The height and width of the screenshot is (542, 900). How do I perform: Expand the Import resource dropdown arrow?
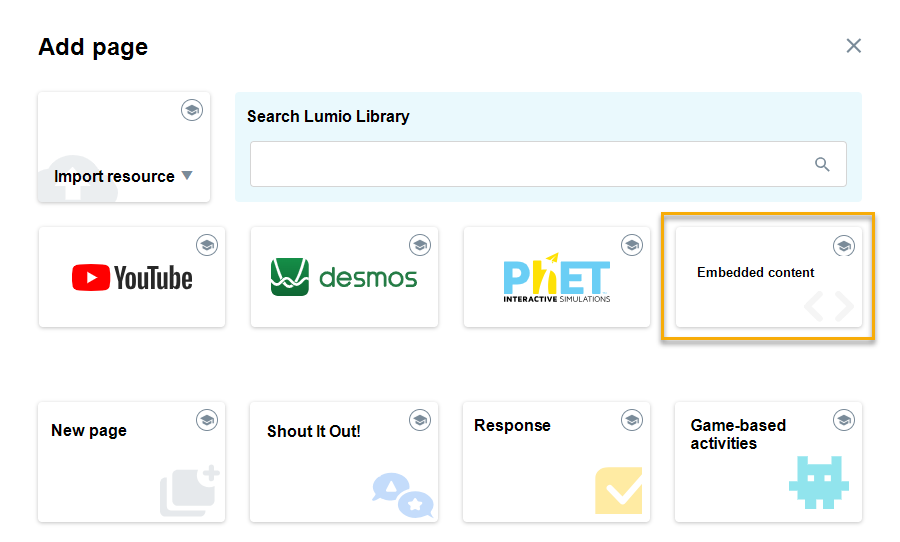click(187, 175)
